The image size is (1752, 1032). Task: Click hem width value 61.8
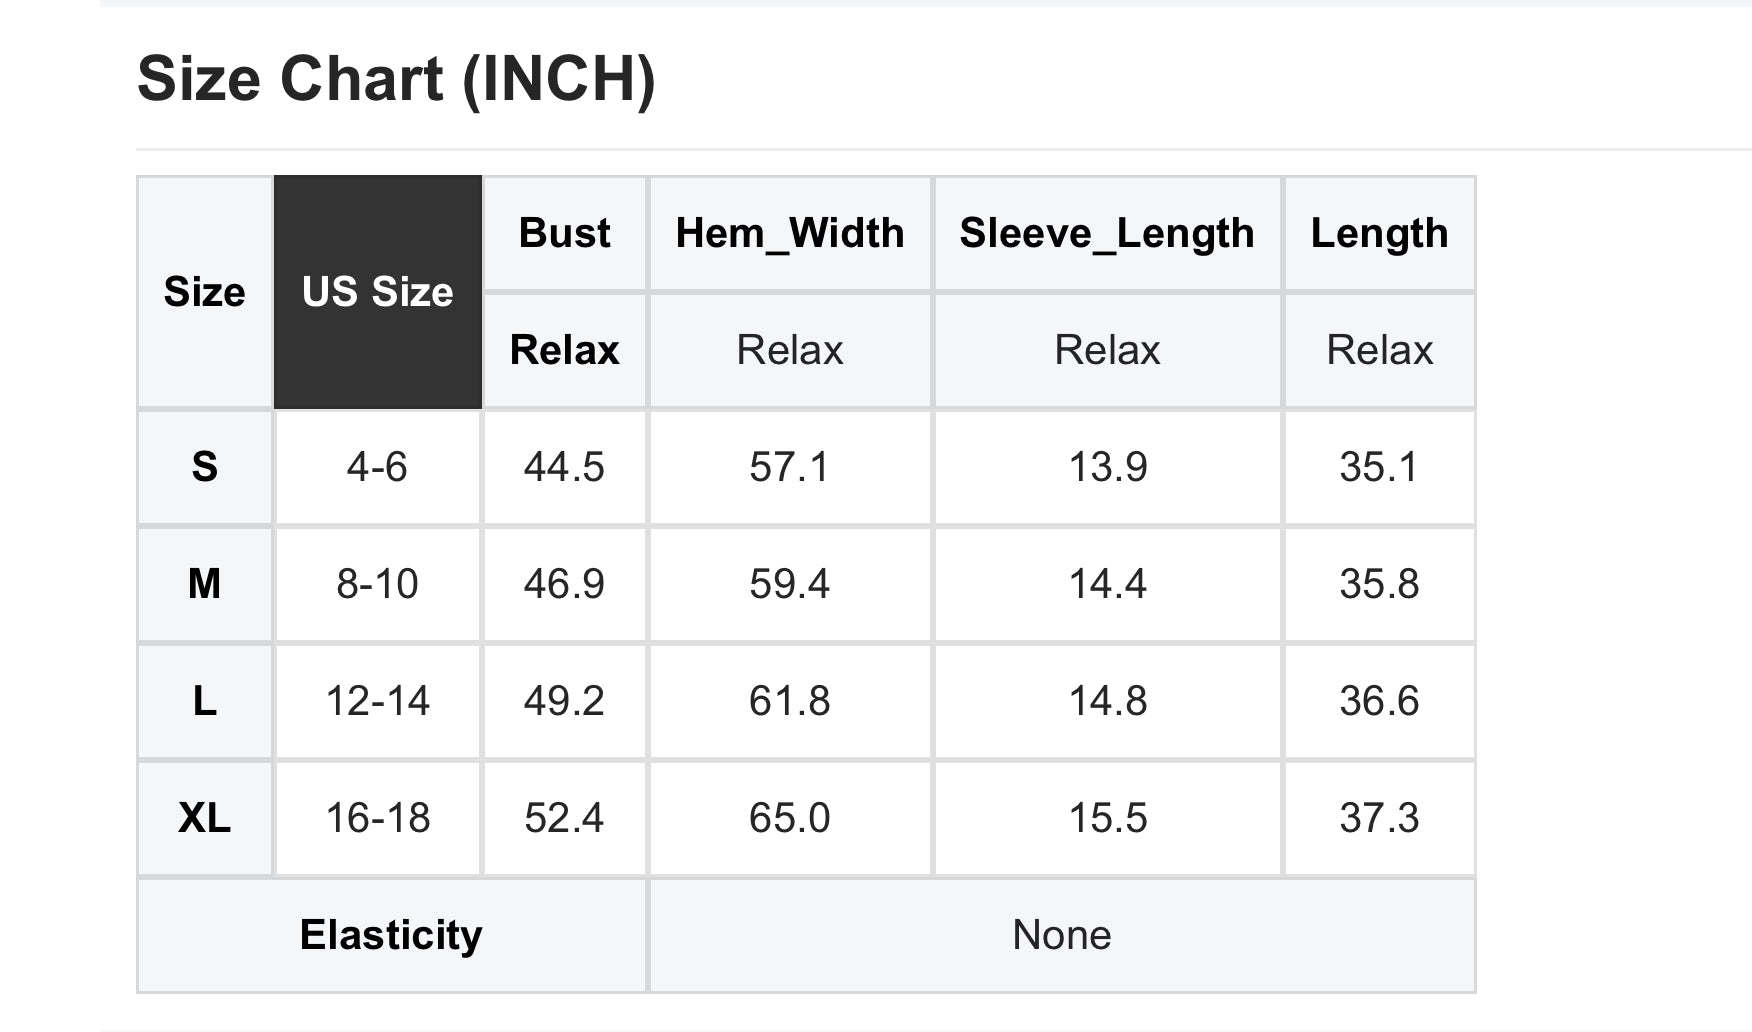(790, 701)
